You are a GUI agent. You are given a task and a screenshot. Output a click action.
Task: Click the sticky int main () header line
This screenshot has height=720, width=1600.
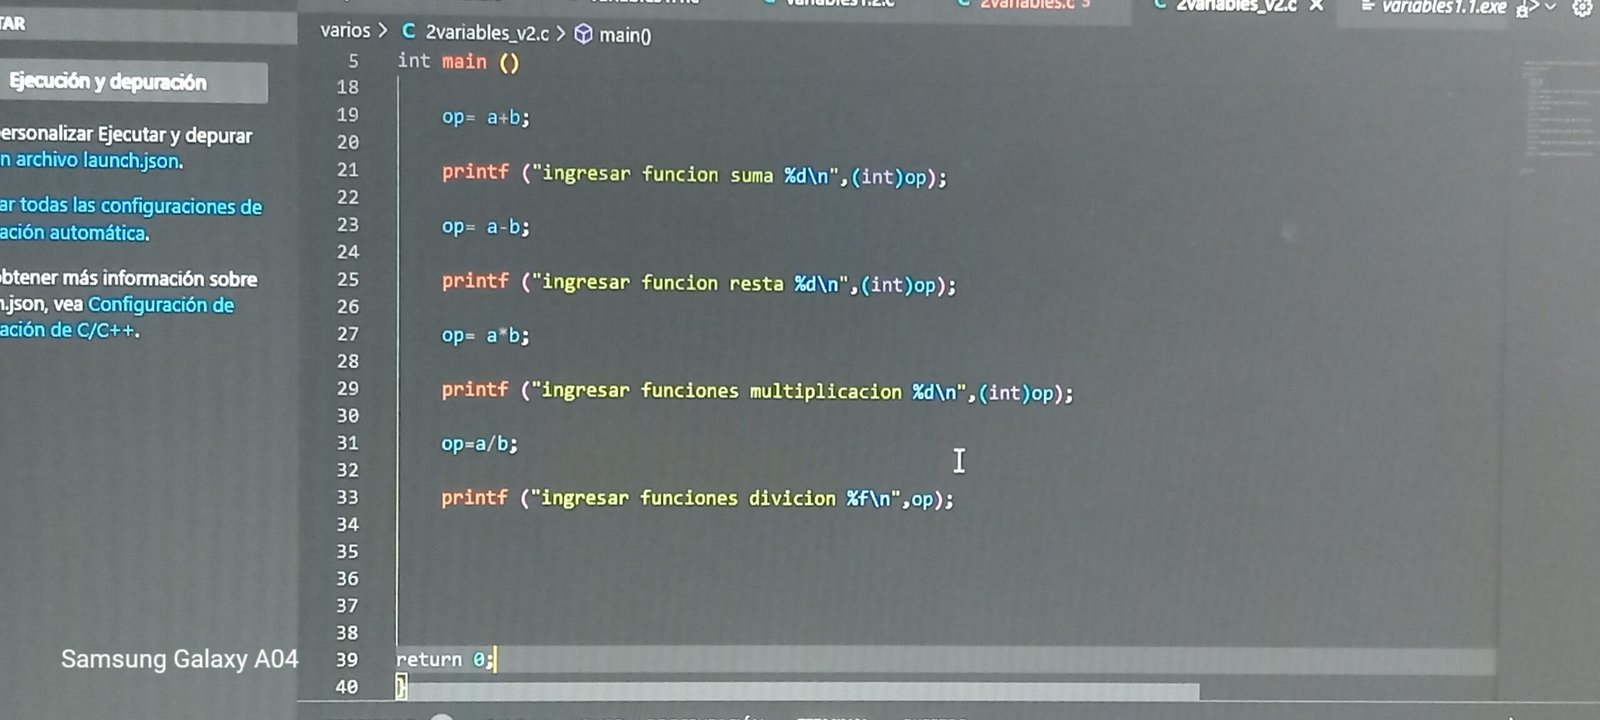coord(458,62)
